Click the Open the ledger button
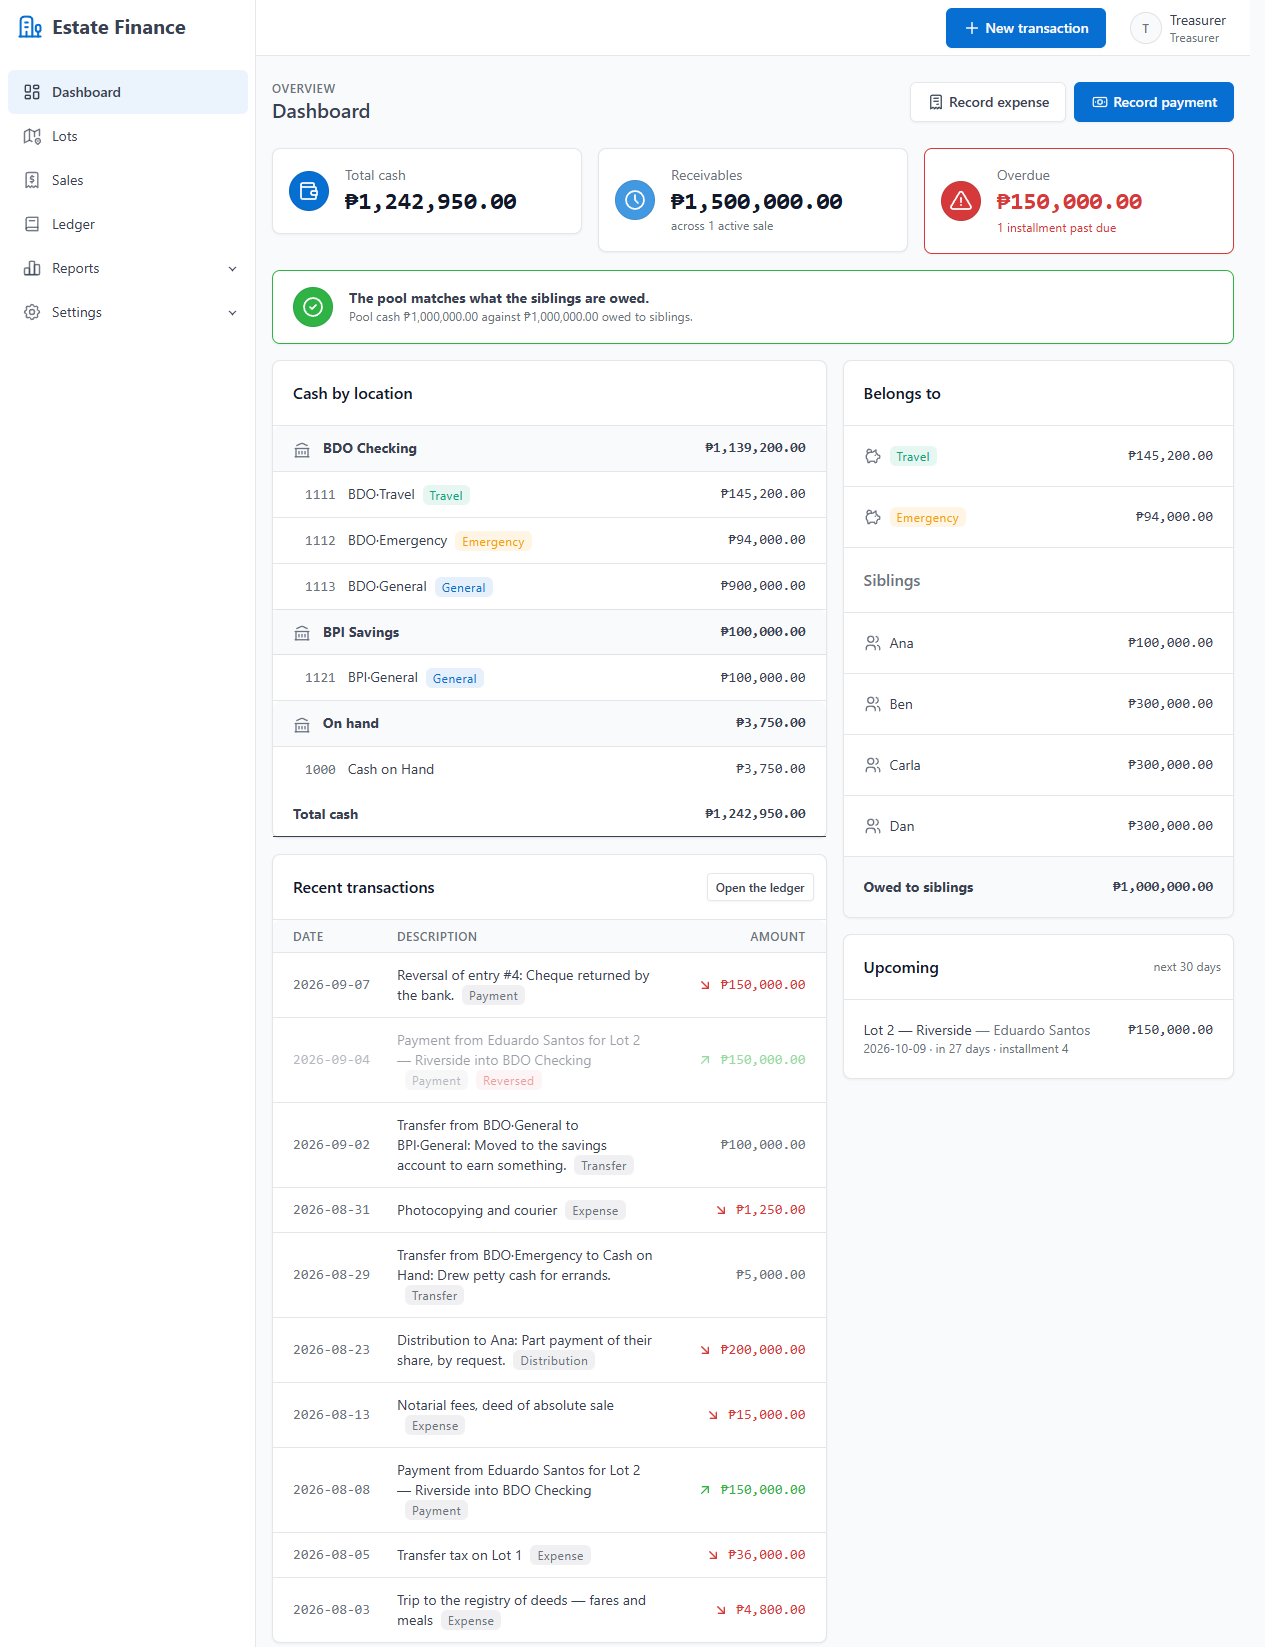1265x1647 pixels. coord(760,888)
